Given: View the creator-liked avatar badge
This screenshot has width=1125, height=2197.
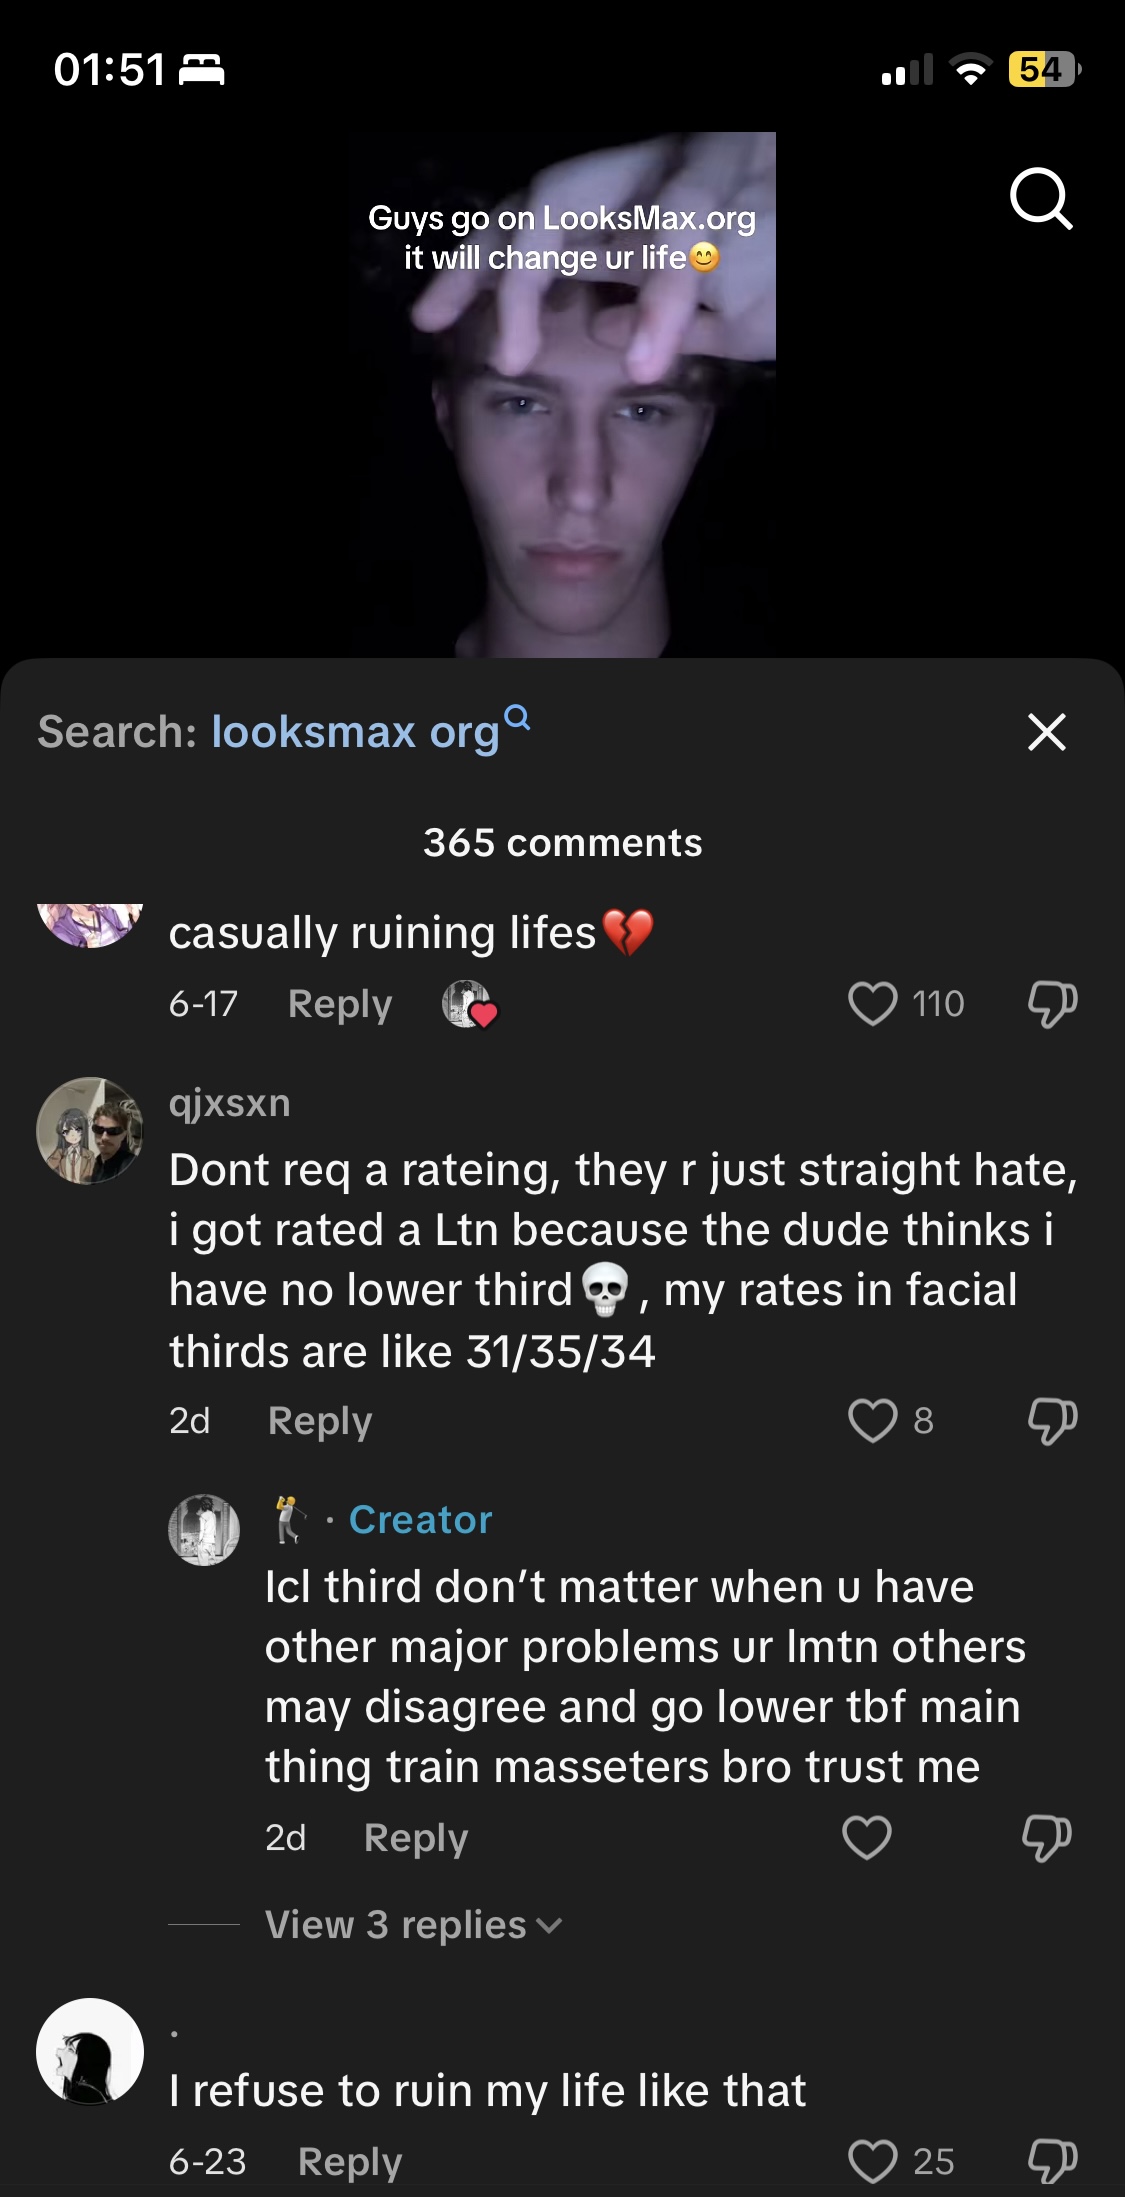Looking at the screenshot, I should pos(469,1004).
